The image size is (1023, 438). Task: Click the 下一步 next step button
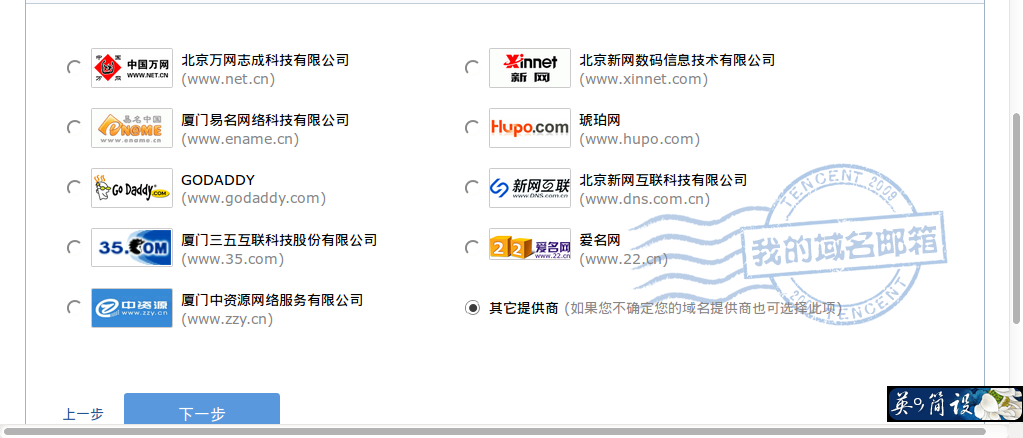(x=202, y=411)
